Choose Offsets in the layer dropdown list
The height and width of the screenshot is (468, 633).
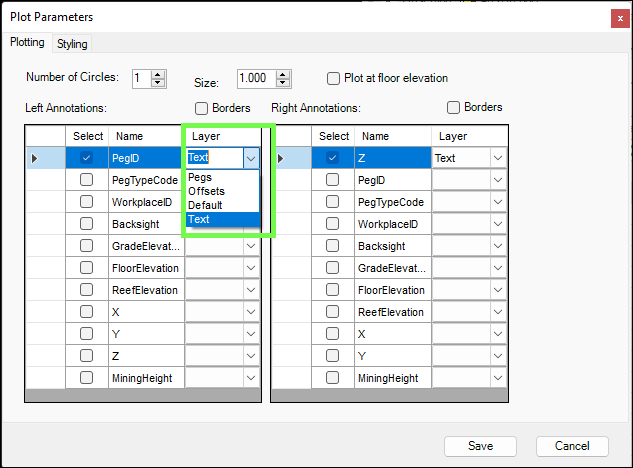206,191
